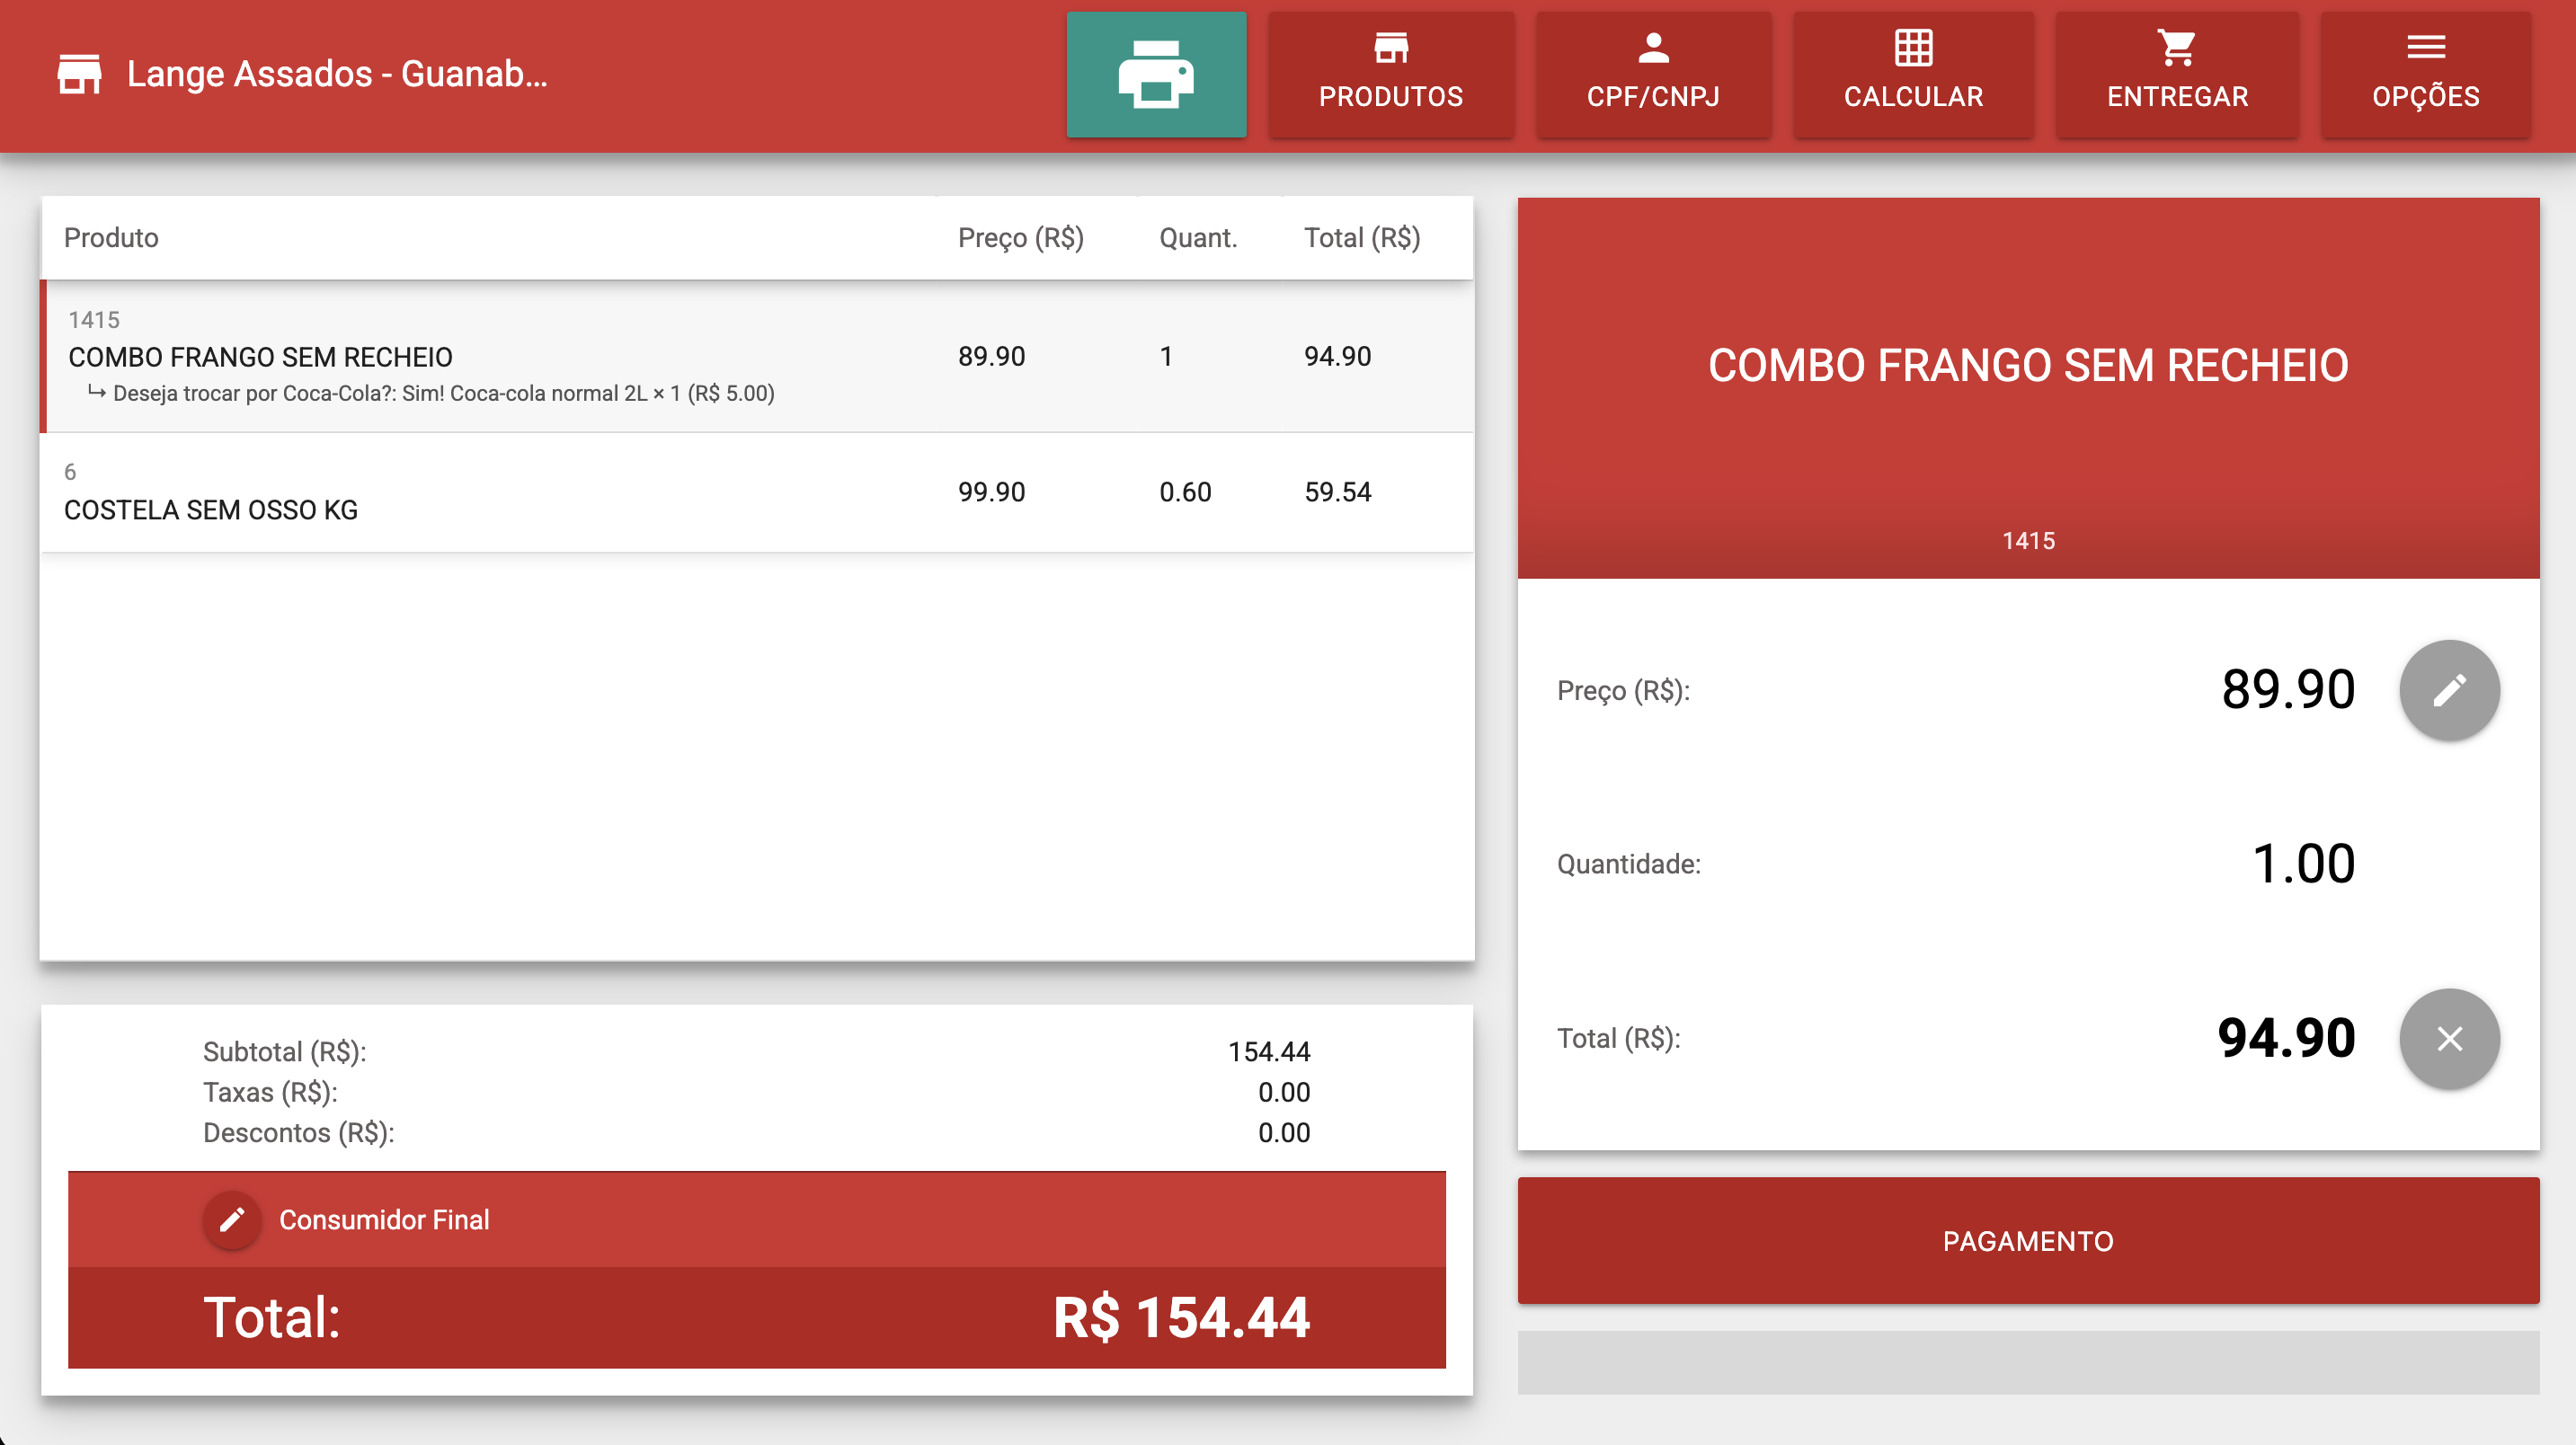Edit the price using the pencil icon
This screenshot has height=1445, width=2576.
[2448, 689]
